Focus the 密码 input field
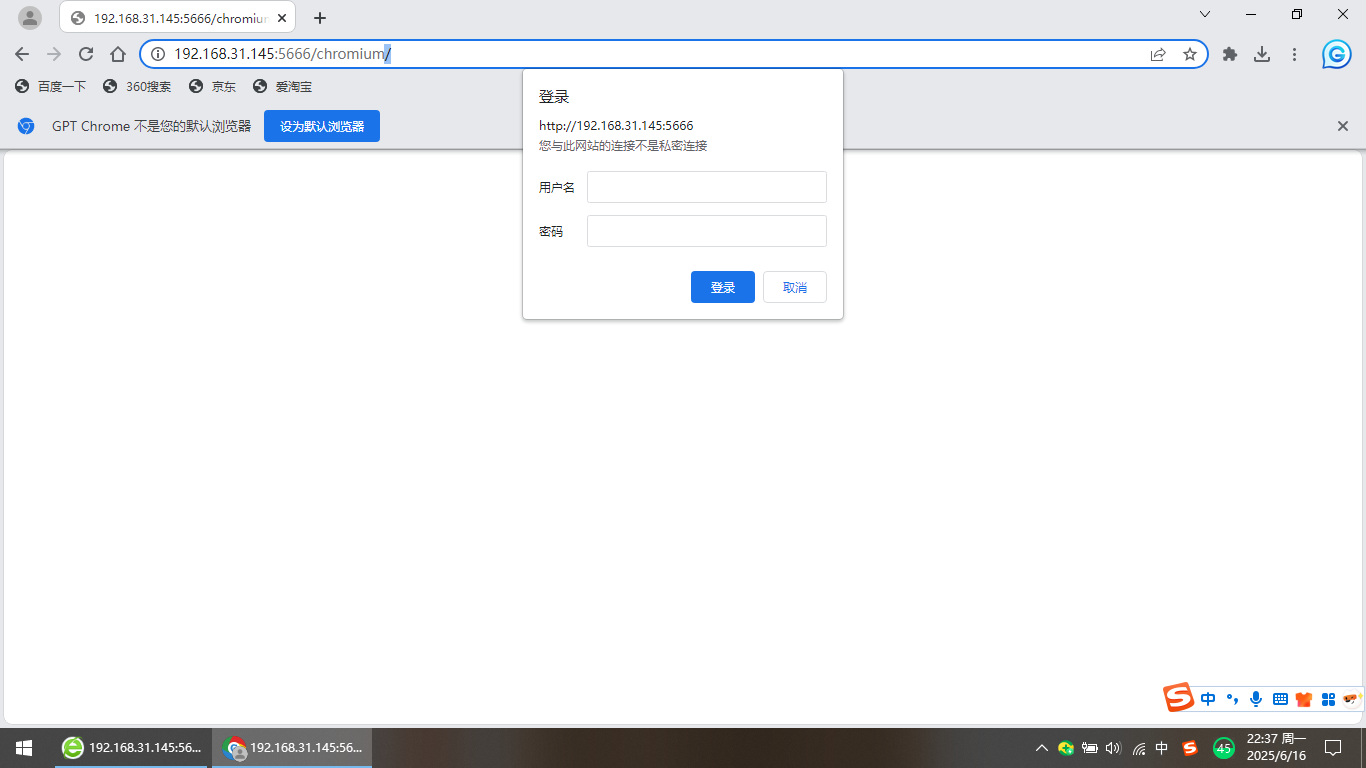 click(x=707, y=231)
